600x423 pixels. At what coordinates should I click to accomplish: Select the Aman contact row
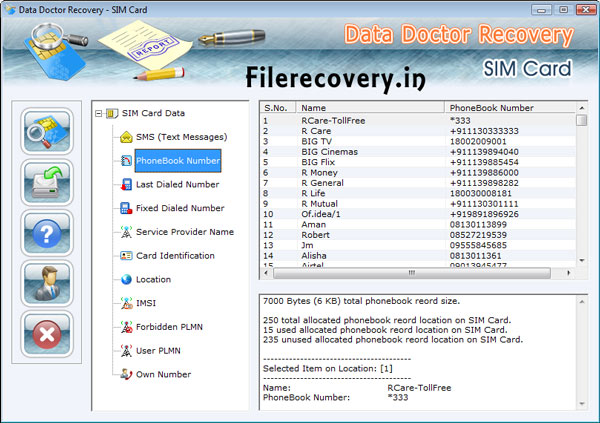pyautogui.click(x=418, y=224)
